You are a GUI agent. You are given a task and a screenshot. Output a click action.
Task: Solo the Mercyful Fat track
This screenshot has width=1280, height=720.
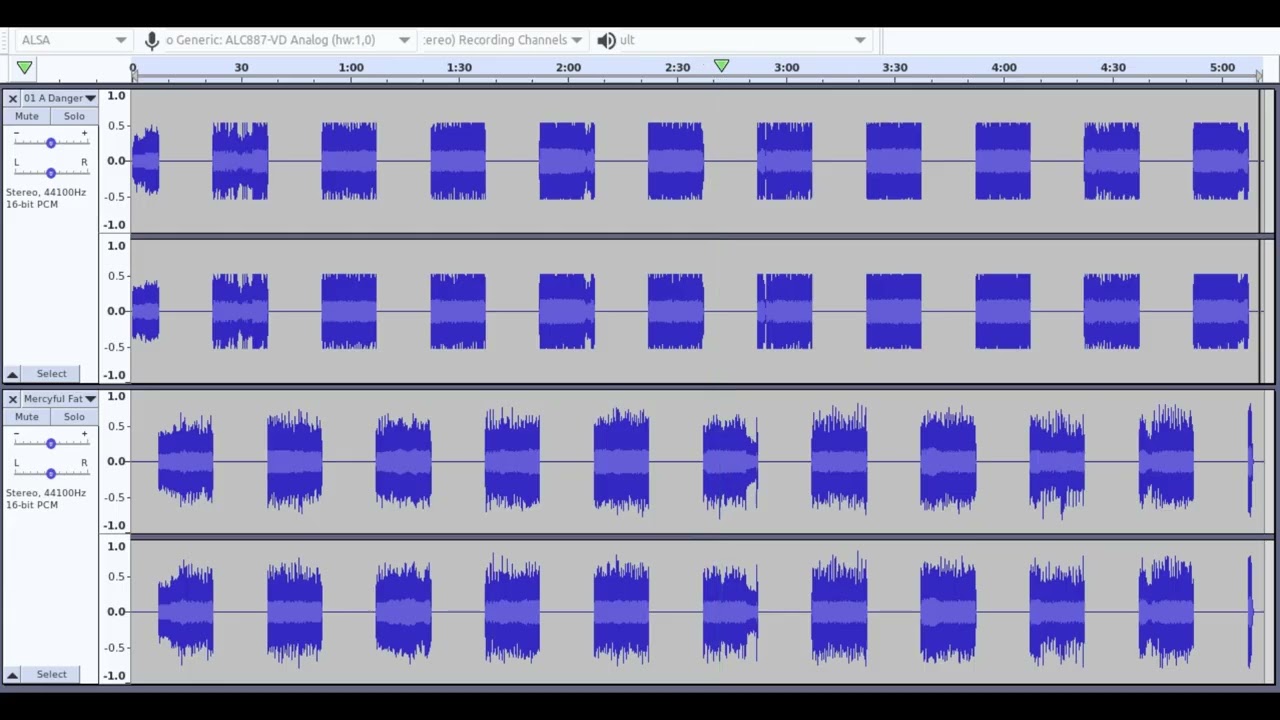point(74,417)
